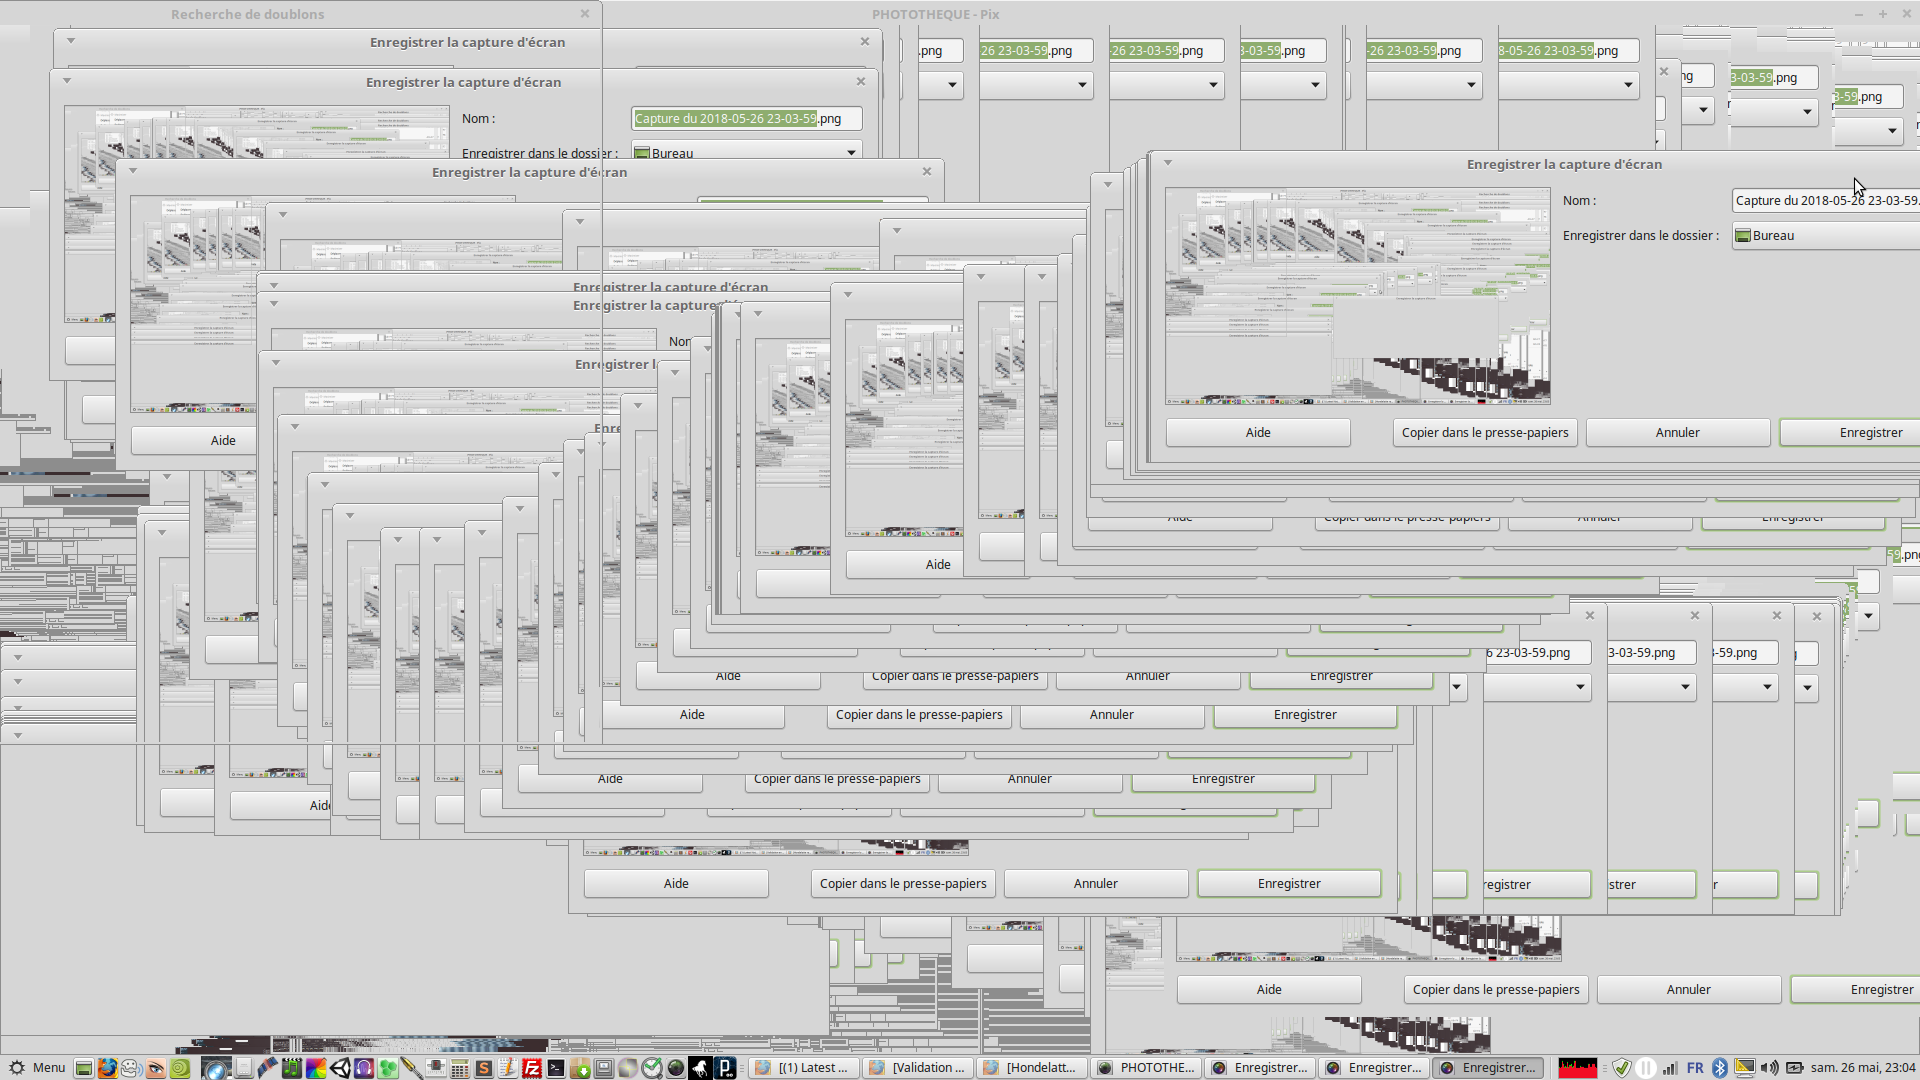
Task: Click Copier dans le presse-papiers in frontmost dialog
Action: point(1484,433)
